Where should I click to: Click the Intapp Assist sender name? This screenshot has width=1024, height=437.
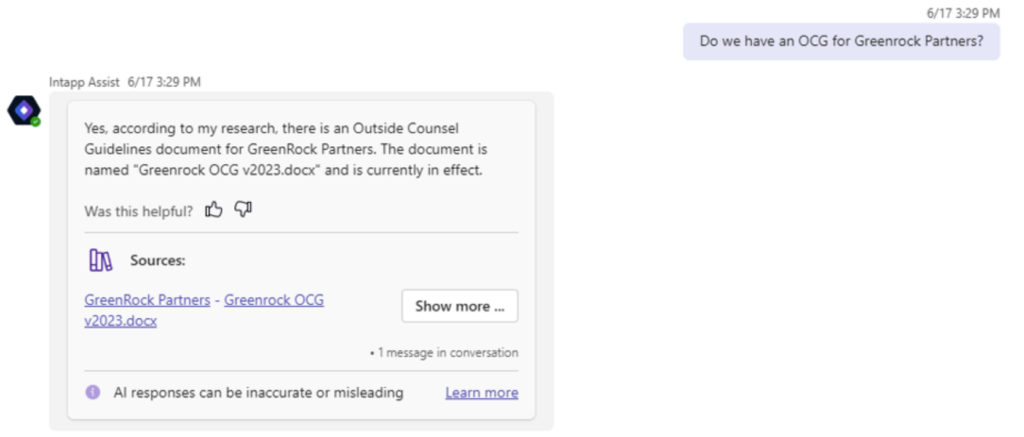(85, 82)
